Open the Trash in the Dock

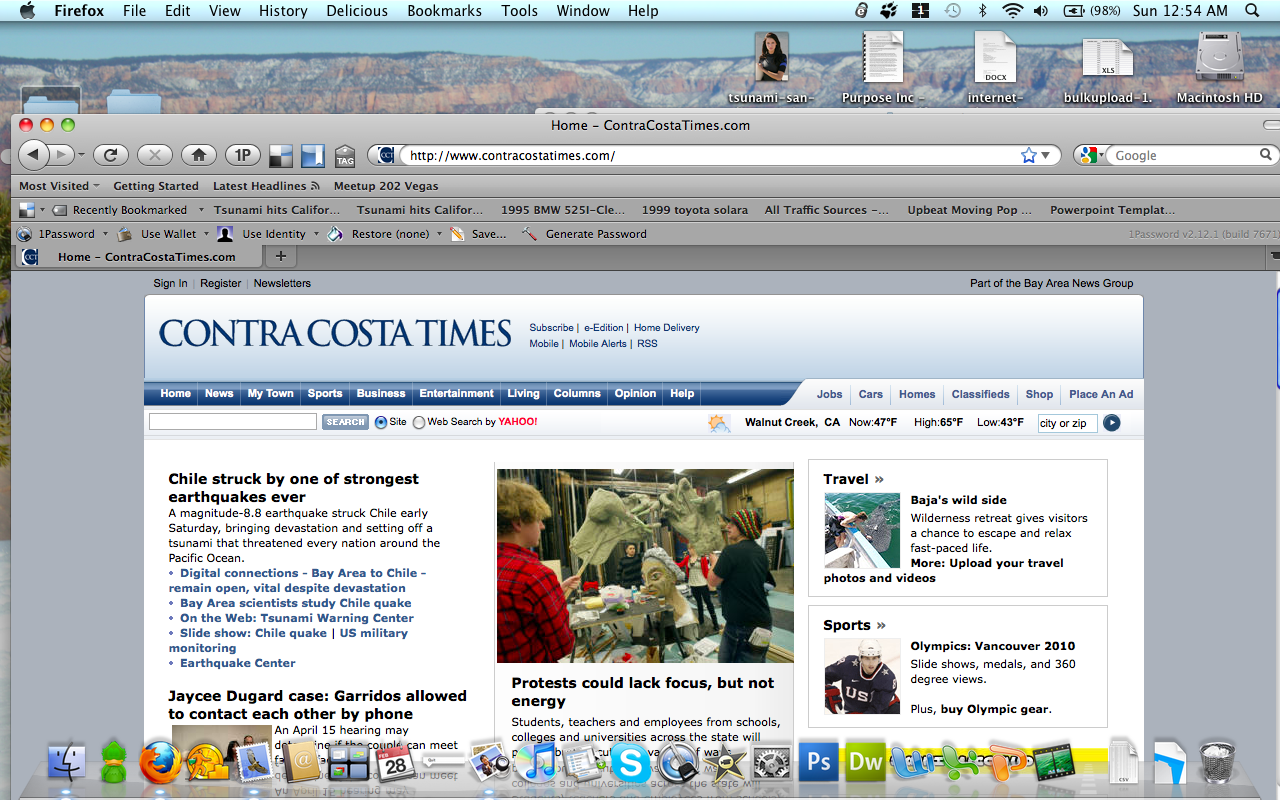coord(1216,763)
